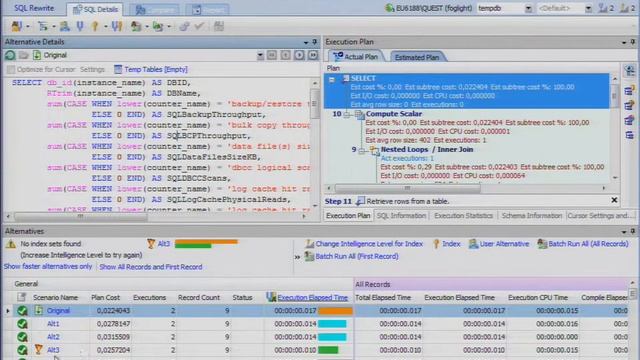Go to the next alternative with the arrow button
640x360 pixels.
point(299,55)
